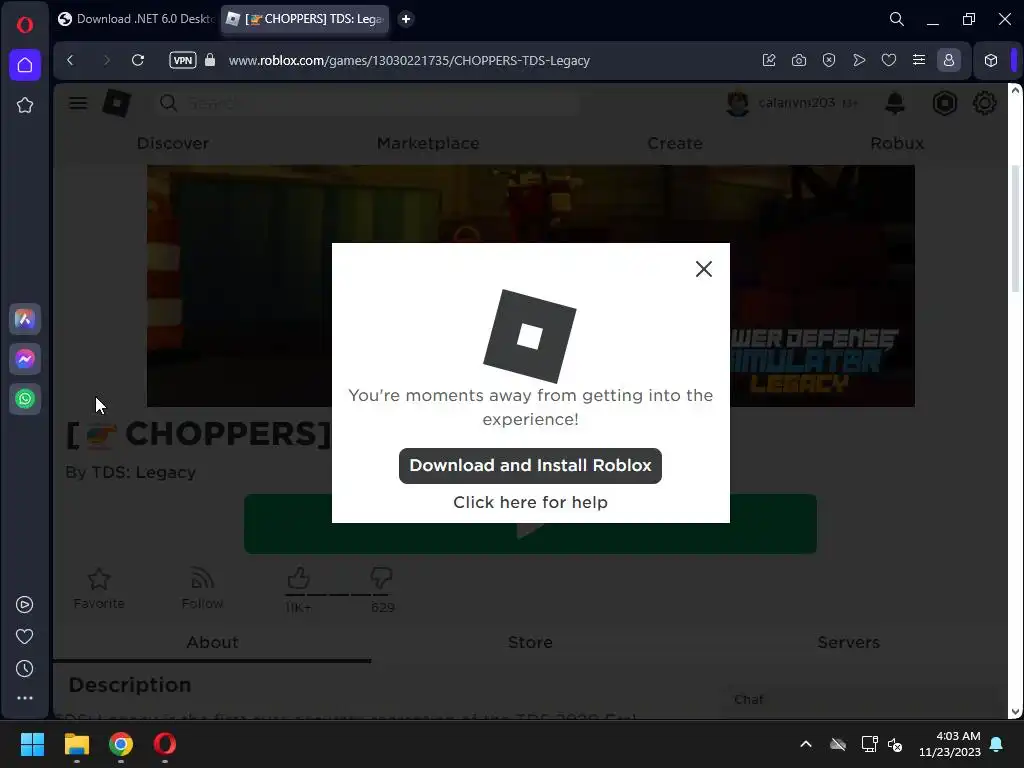Click Download and Install Roblox button

(530, 466)
